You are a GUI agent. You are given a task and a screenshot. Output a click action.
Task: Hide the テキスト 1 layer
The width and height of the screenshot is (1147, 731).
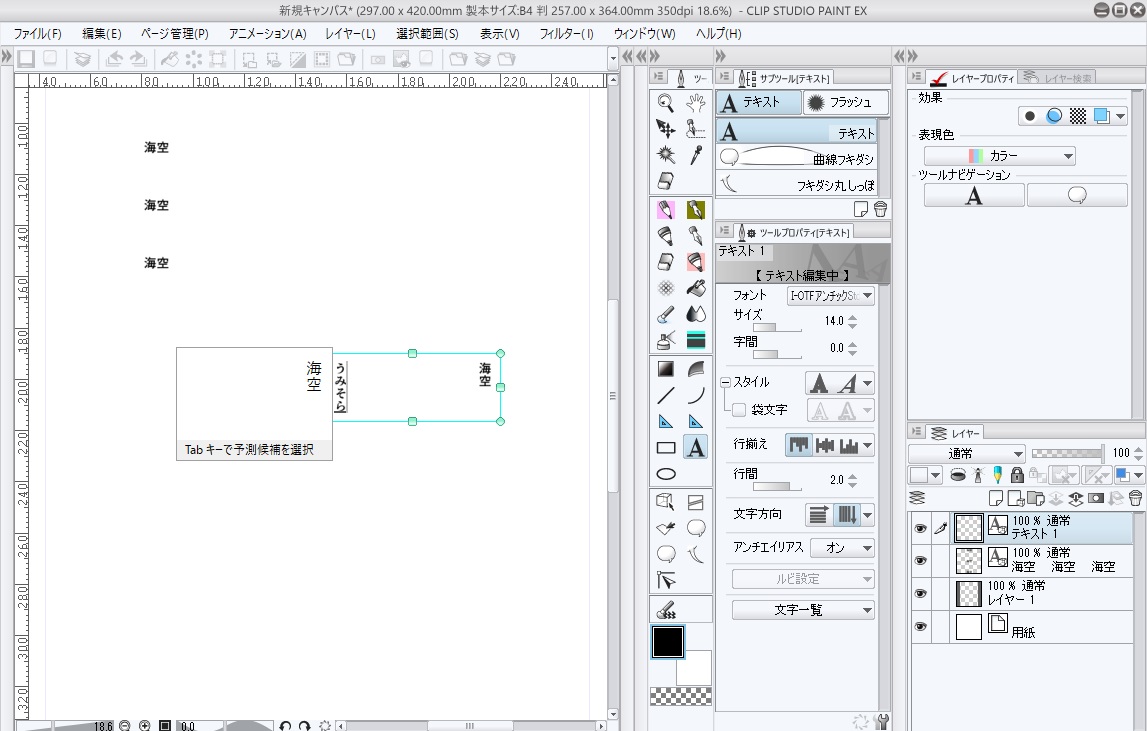920,528
